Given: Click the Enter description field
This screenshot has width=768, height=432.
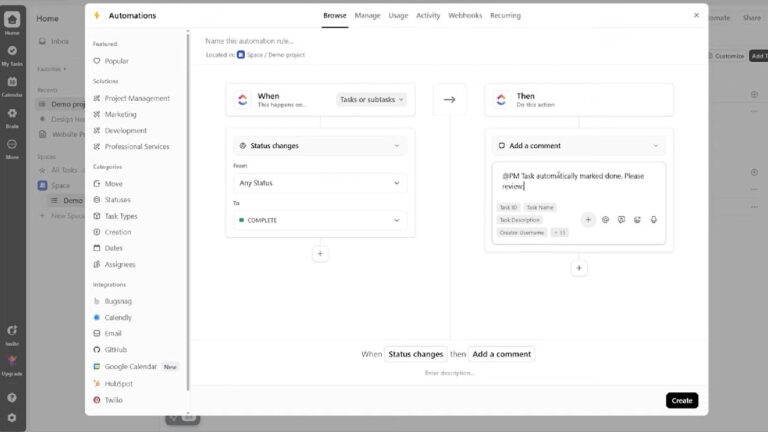Looking at the screenshot, I should click(x=449, y=373).
